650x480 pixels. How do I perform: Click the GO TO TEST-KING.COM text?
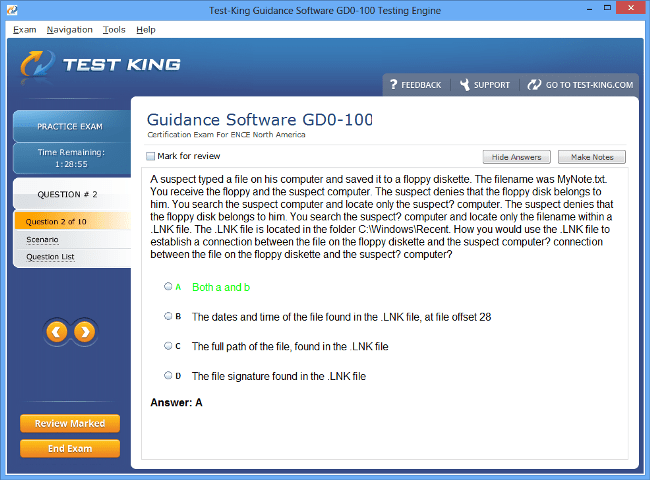point(589,85)
